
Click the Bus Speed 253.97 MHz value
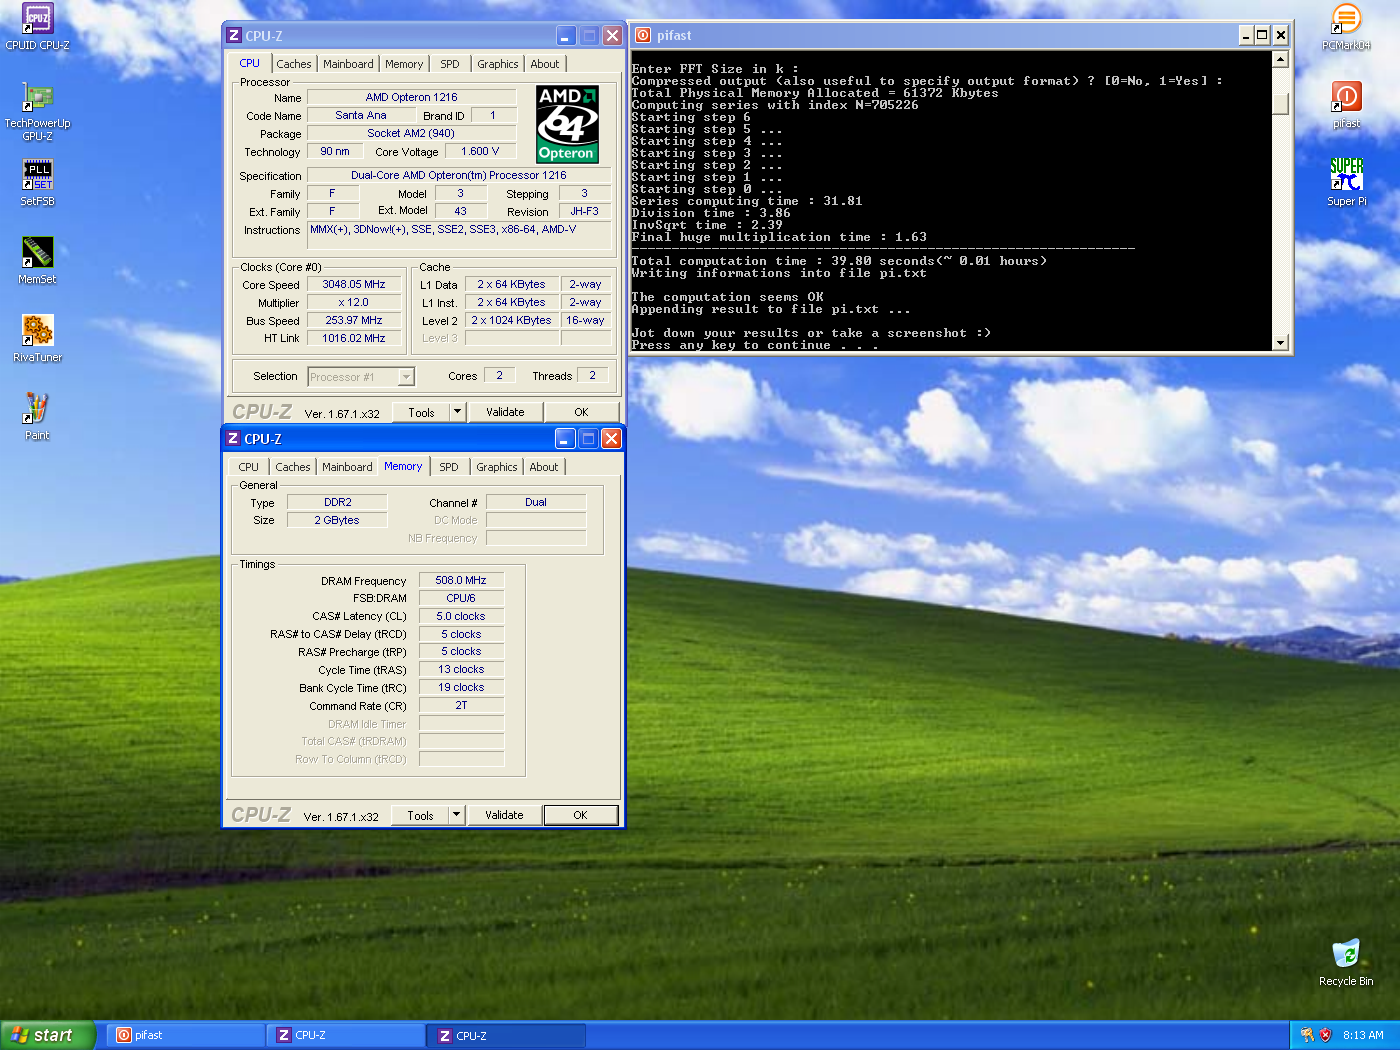(x=354, y=321)
